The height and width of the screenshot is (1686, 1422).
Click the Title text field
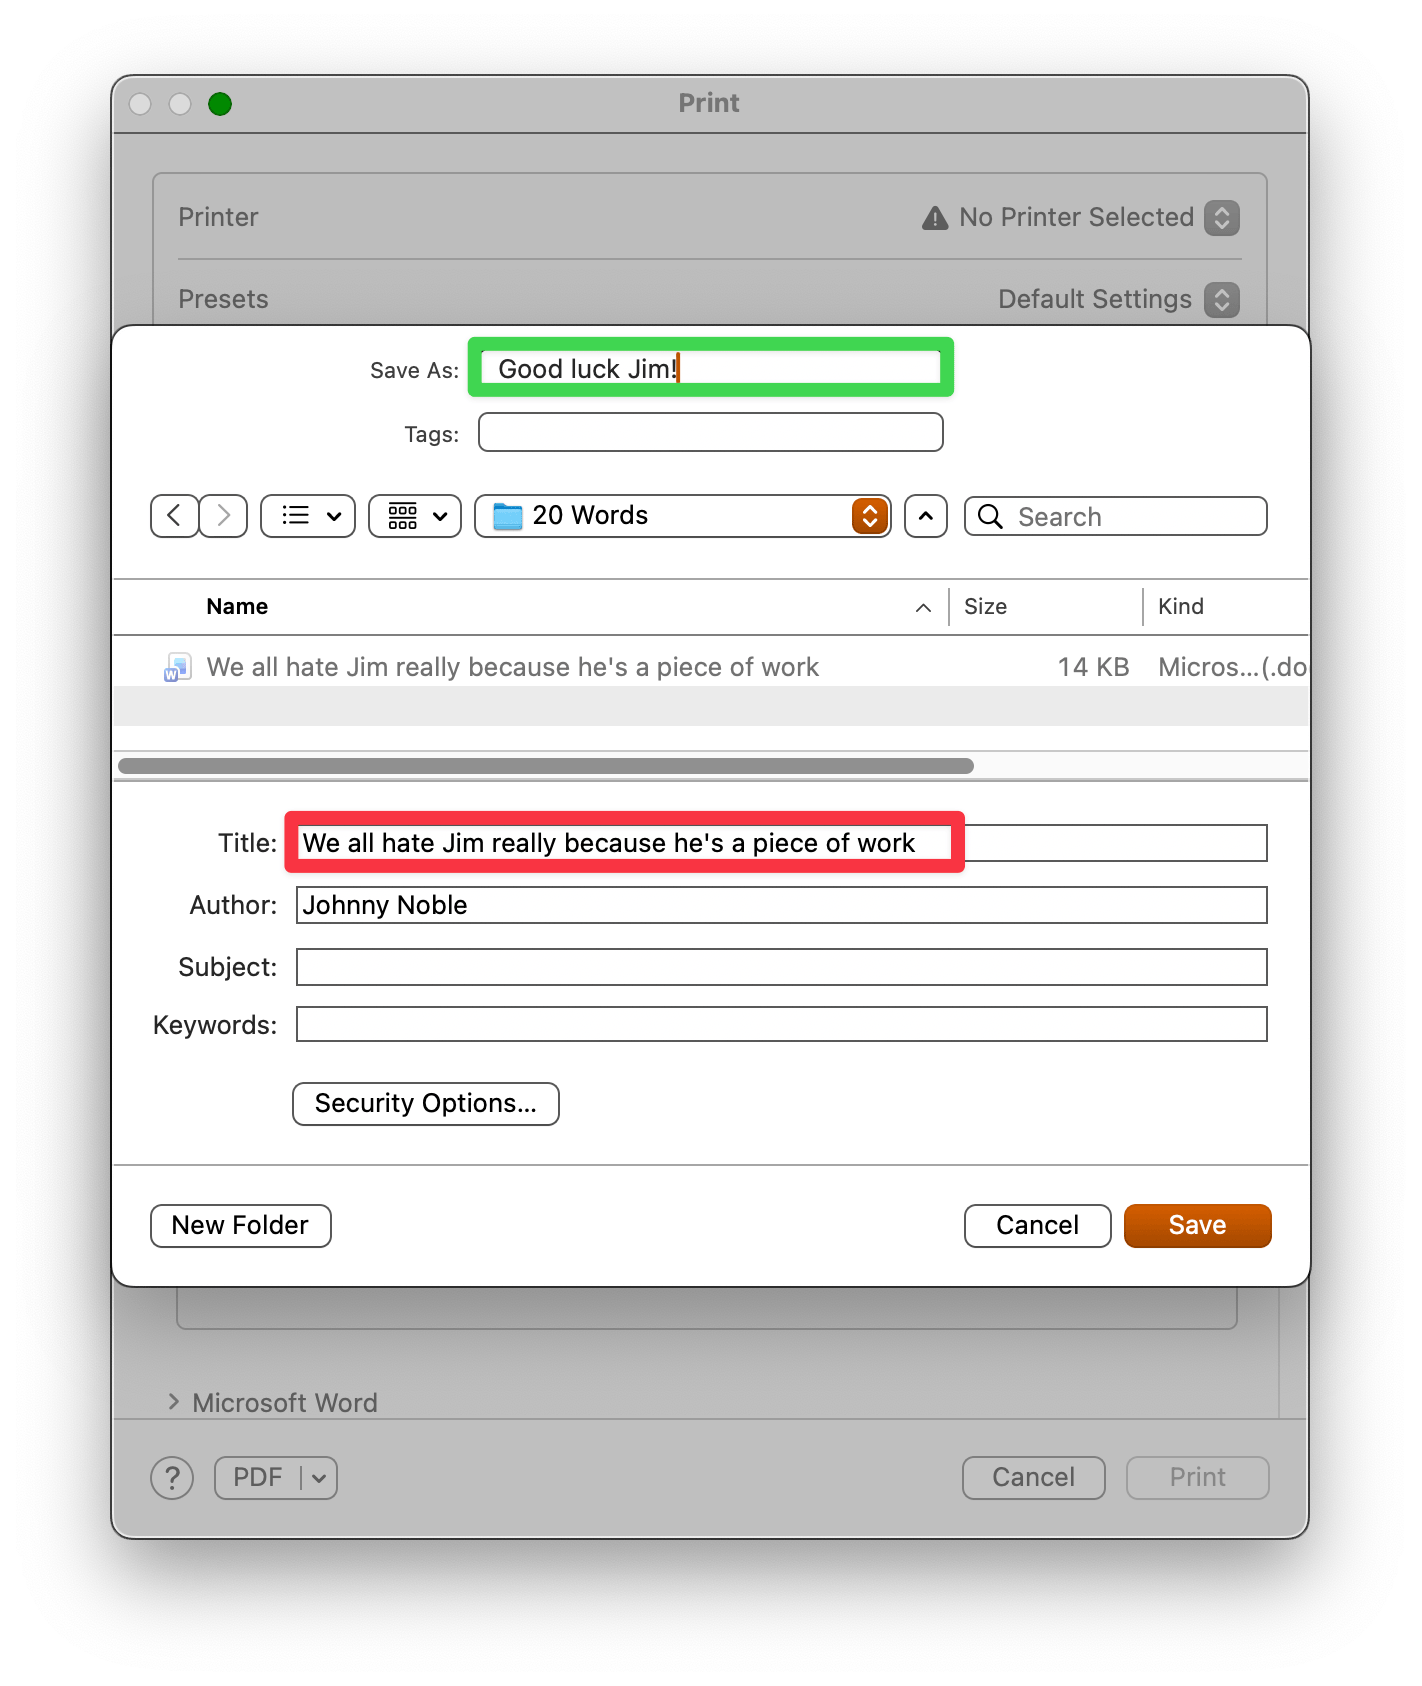click(x=782, y=843)
